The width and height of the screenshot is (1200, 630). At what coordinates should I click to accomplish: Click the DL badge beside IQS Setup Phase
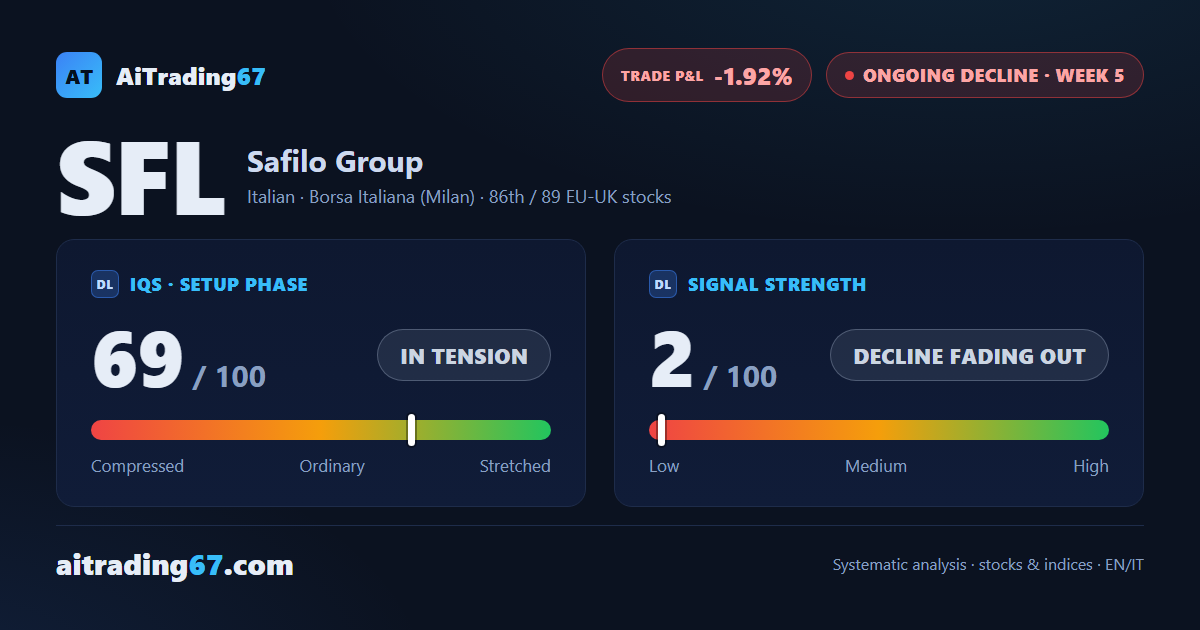point(105,284)
